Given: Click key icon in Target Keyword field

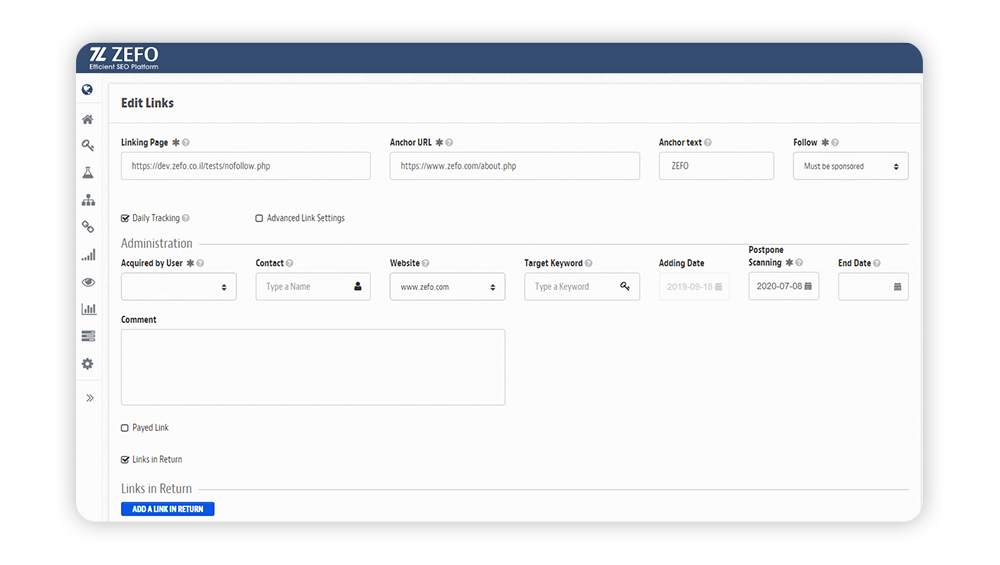Looking at the screenshot, I should tap(625, 286).
